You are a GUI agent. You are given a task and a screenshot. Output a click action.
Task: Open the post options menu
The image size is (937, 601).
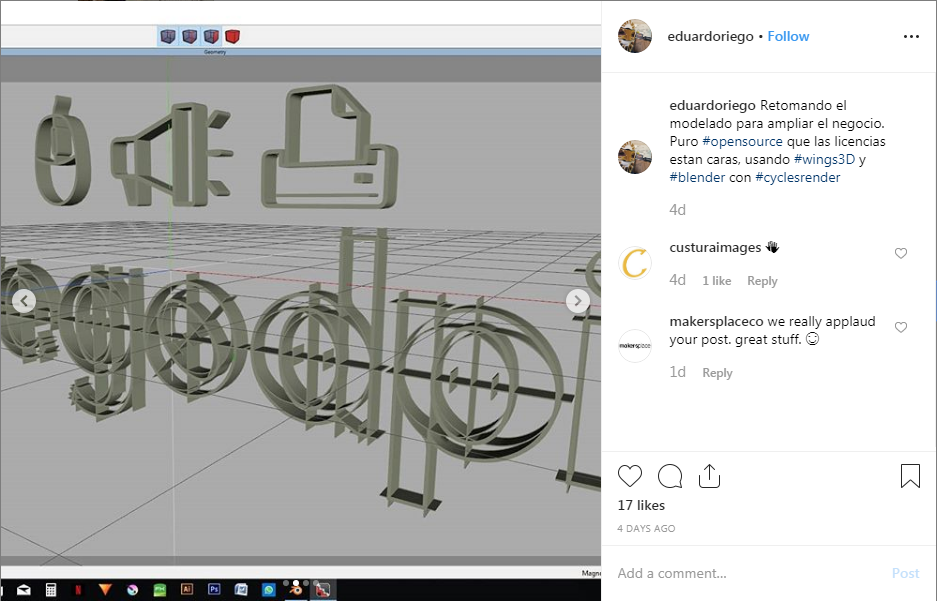coord(911,36)
